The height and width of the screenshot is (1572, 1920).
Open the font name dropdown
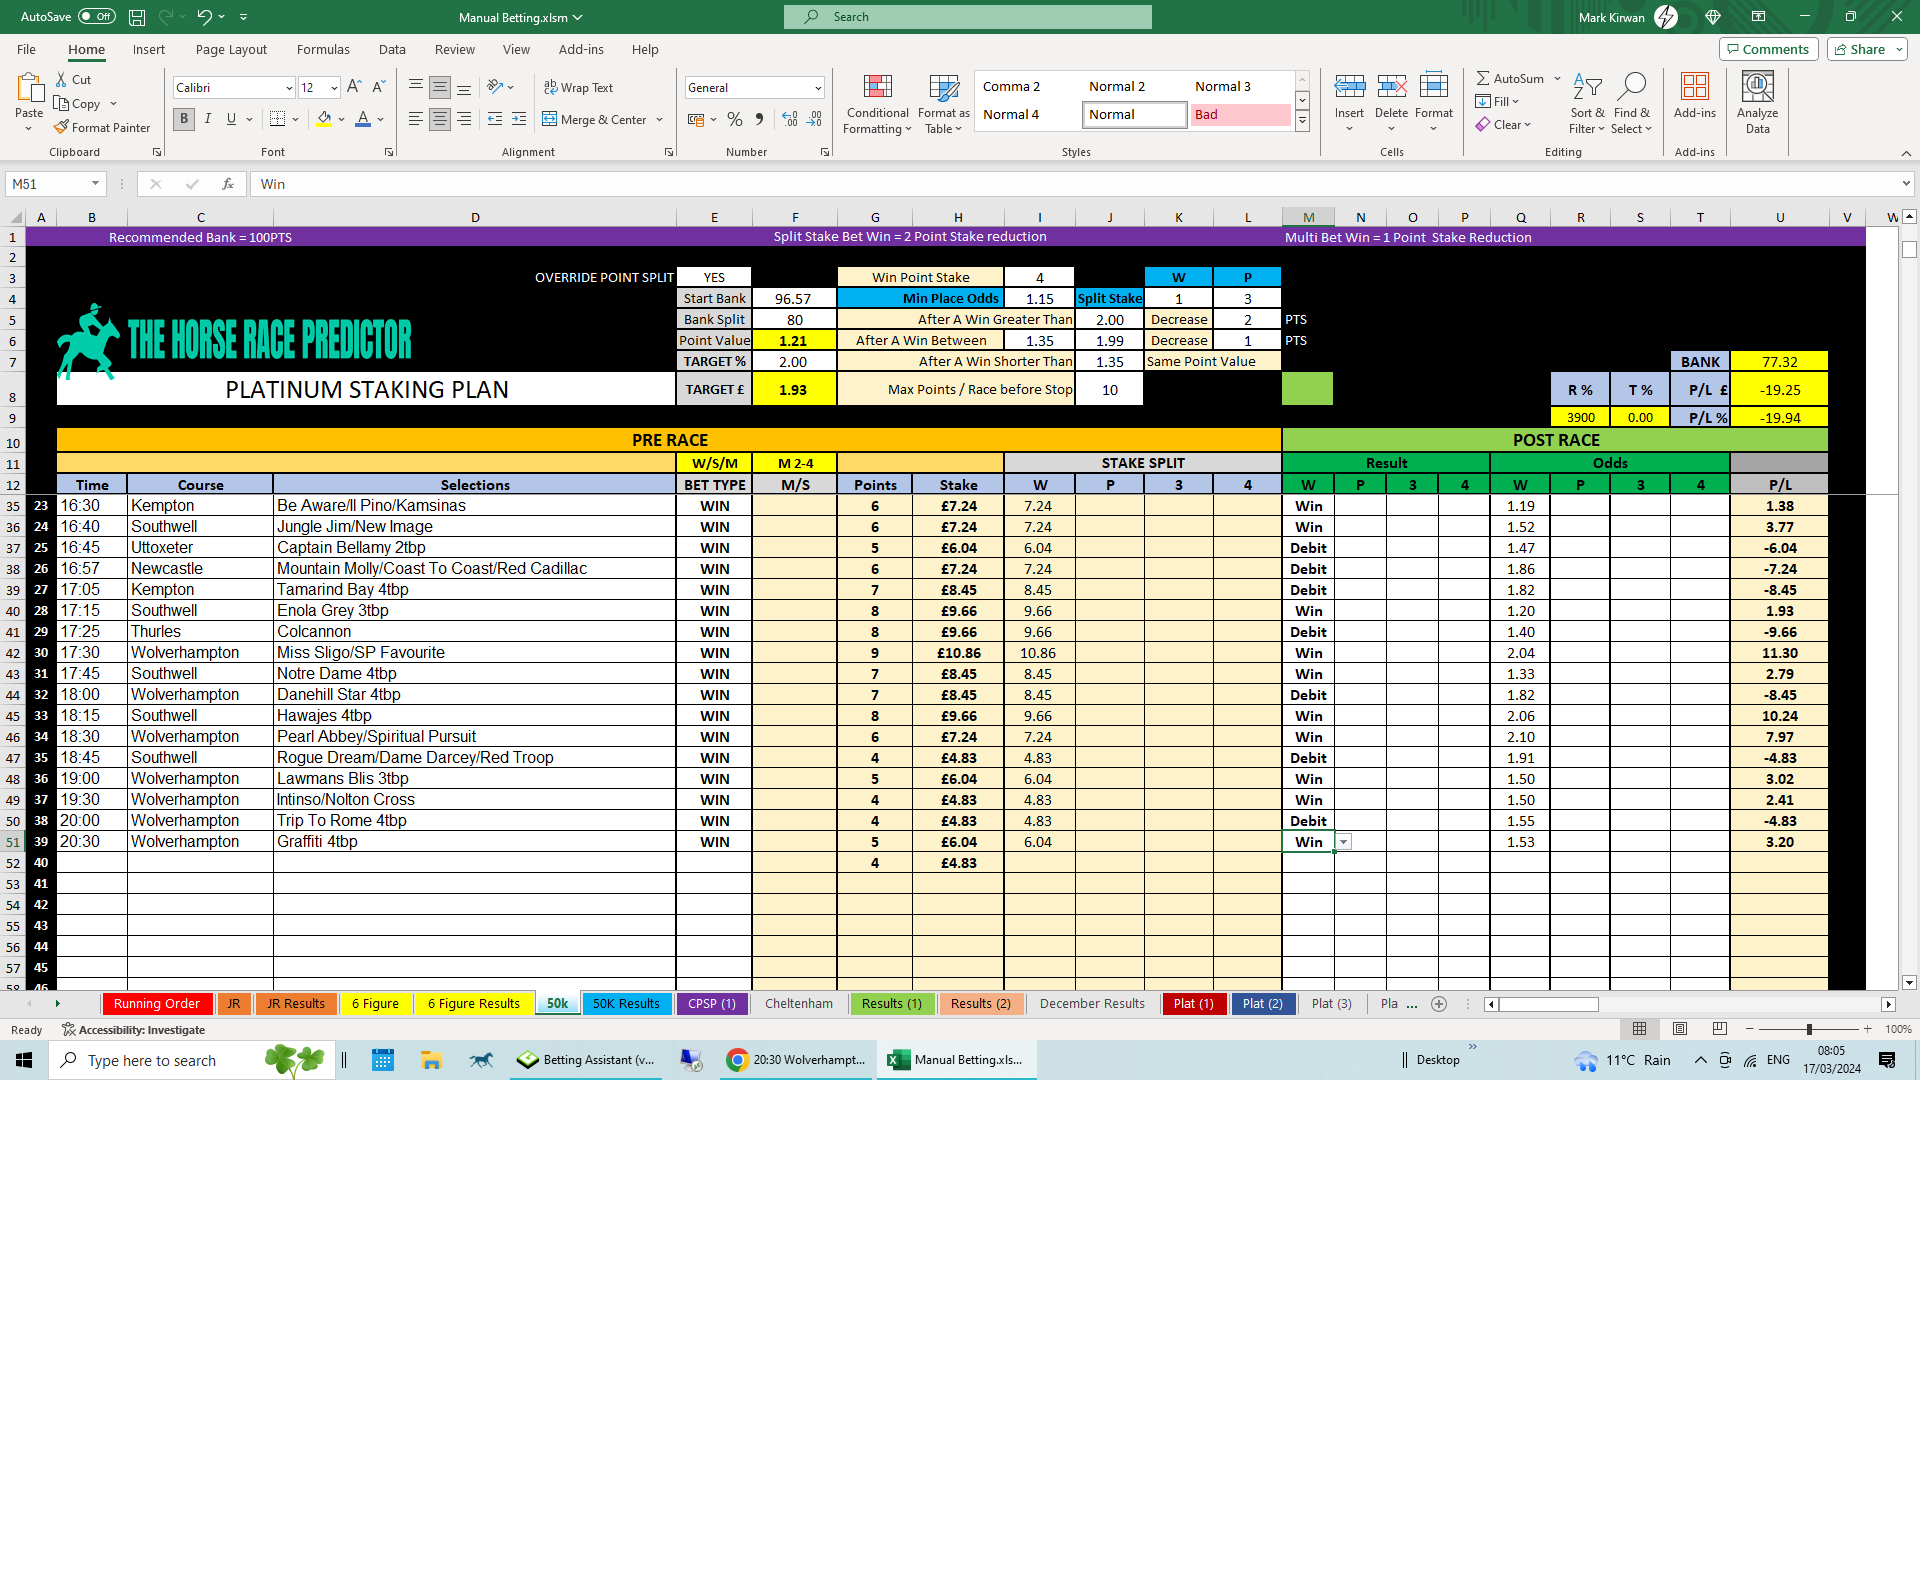click(290, 88)
